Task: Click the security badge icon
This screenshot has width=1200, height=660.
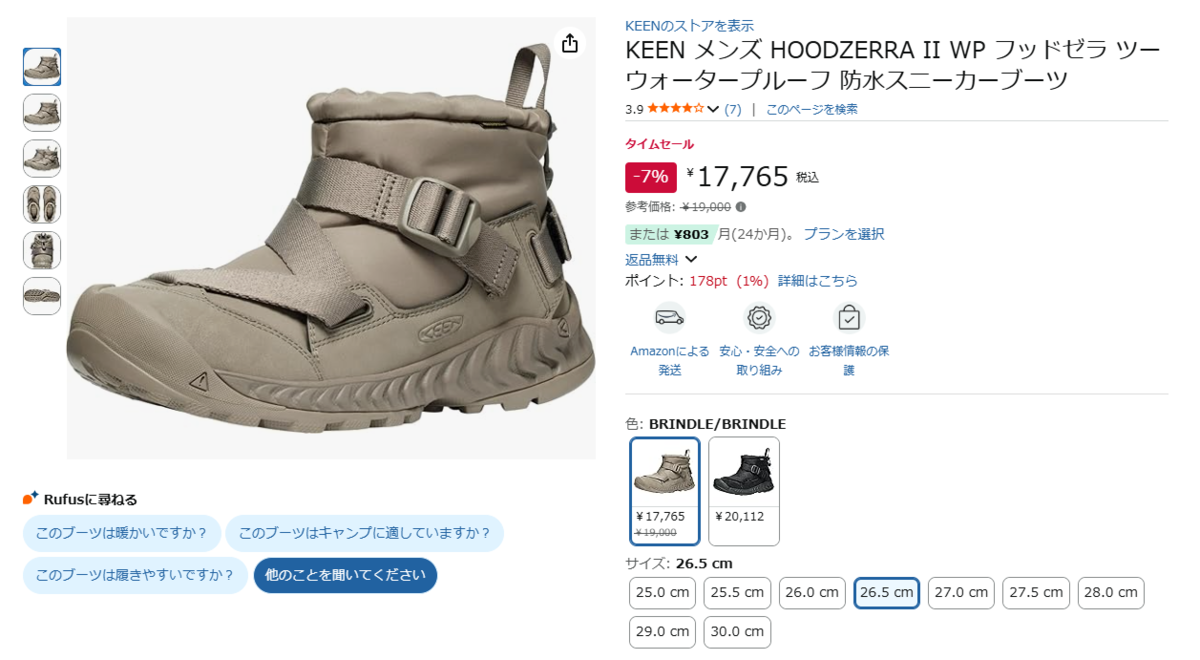Action: point(760,318)
